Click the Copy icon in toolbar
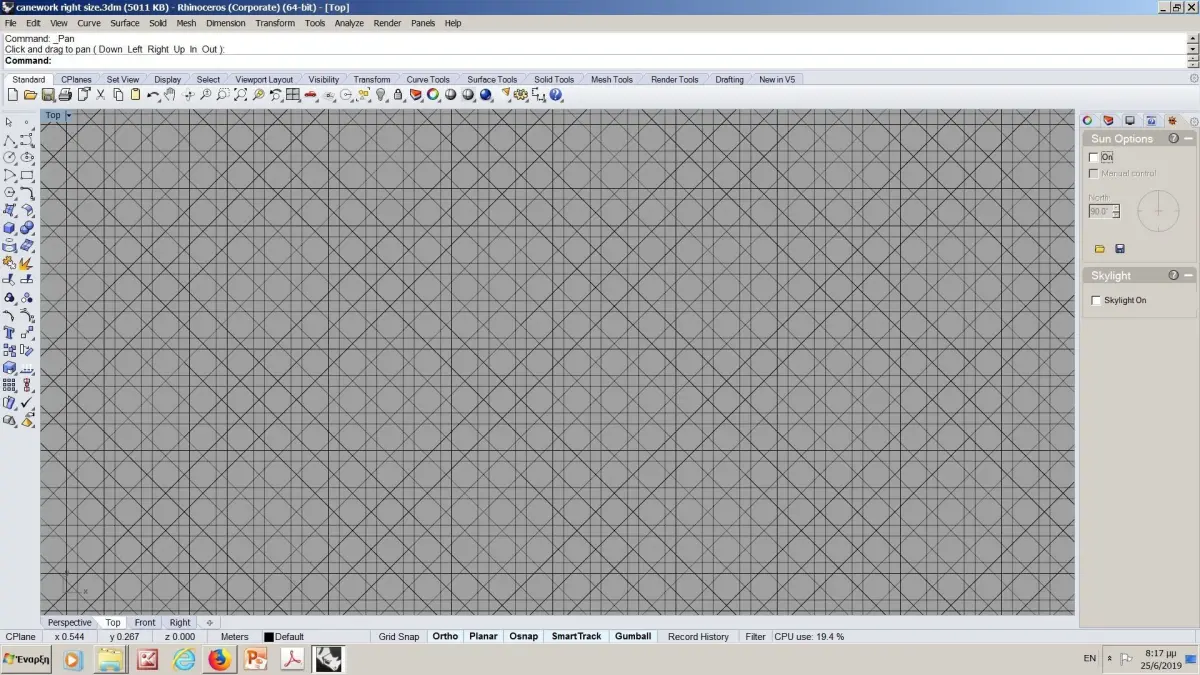Viewport: 1200px width, 675px height. pos(118,95)
